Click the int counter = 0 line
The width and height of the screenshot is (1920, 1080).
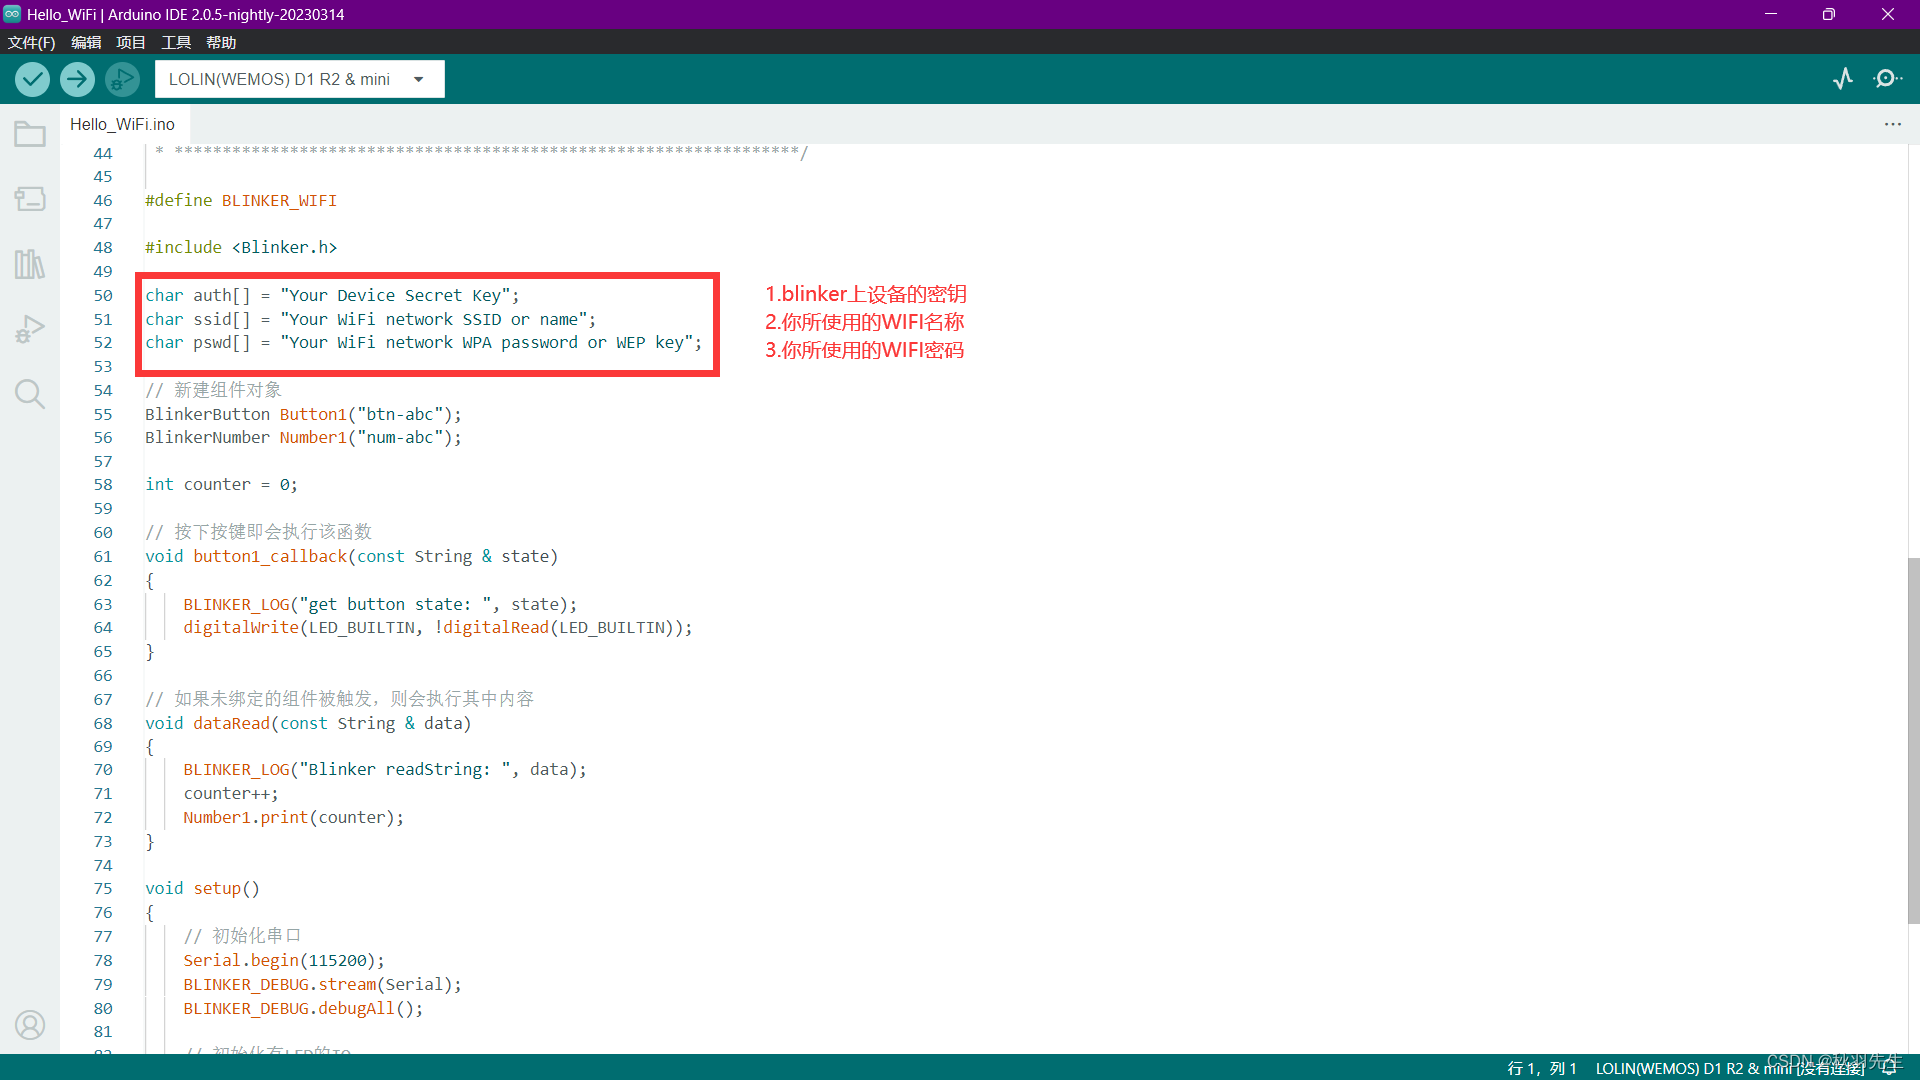pyautogui.click(x=221, y=484)
